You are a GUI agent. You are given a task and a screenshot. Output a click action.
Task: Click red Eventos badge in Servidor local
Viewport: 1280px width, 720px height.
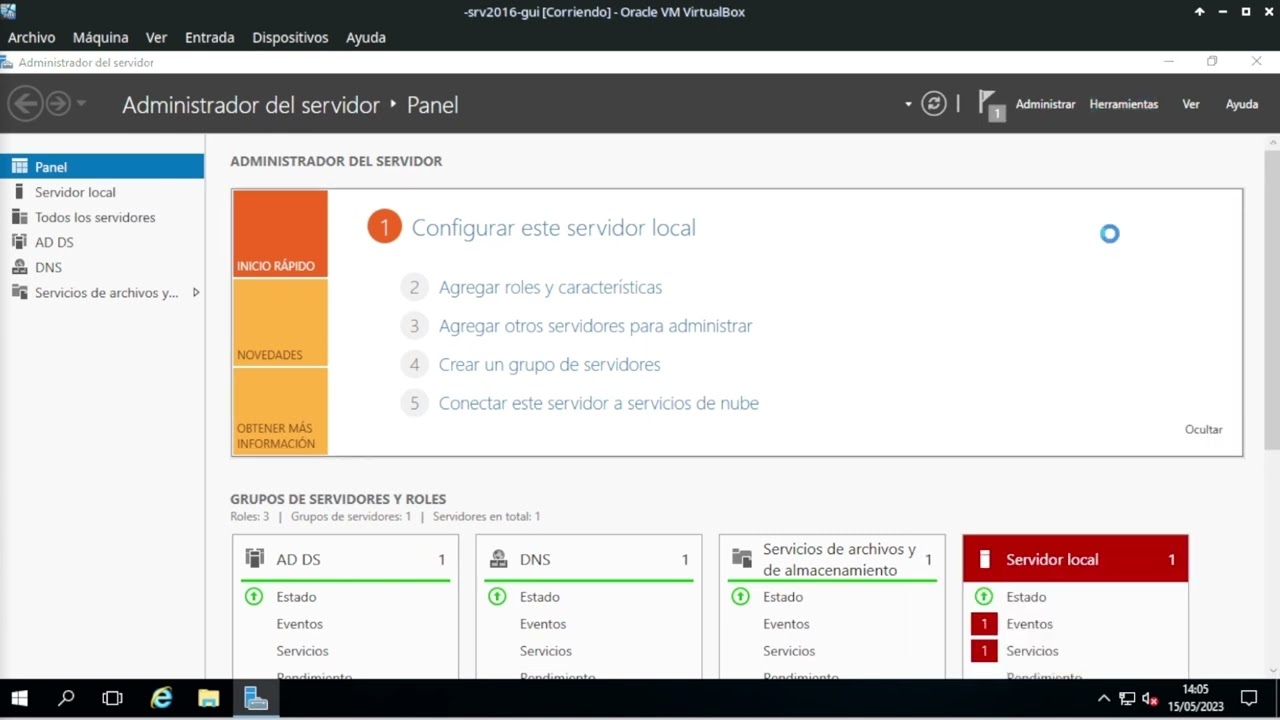point(984,624)
